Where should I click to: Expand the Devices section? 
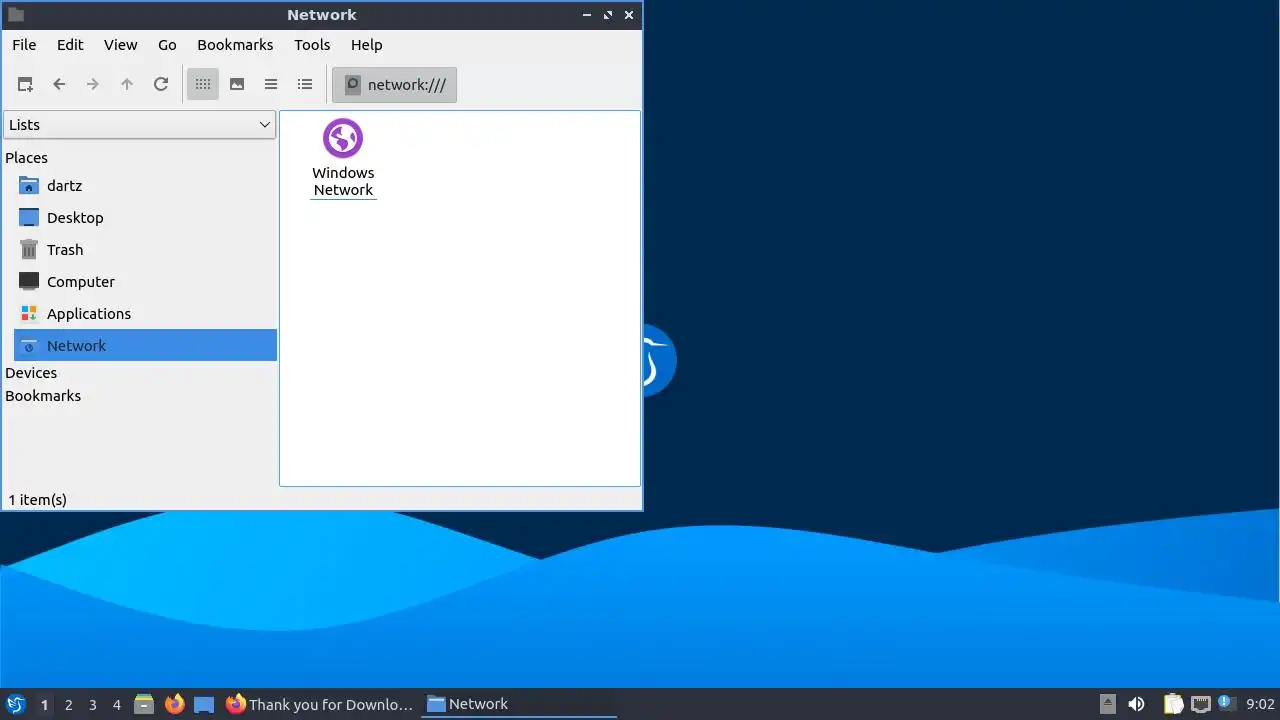tap(31, 373)
